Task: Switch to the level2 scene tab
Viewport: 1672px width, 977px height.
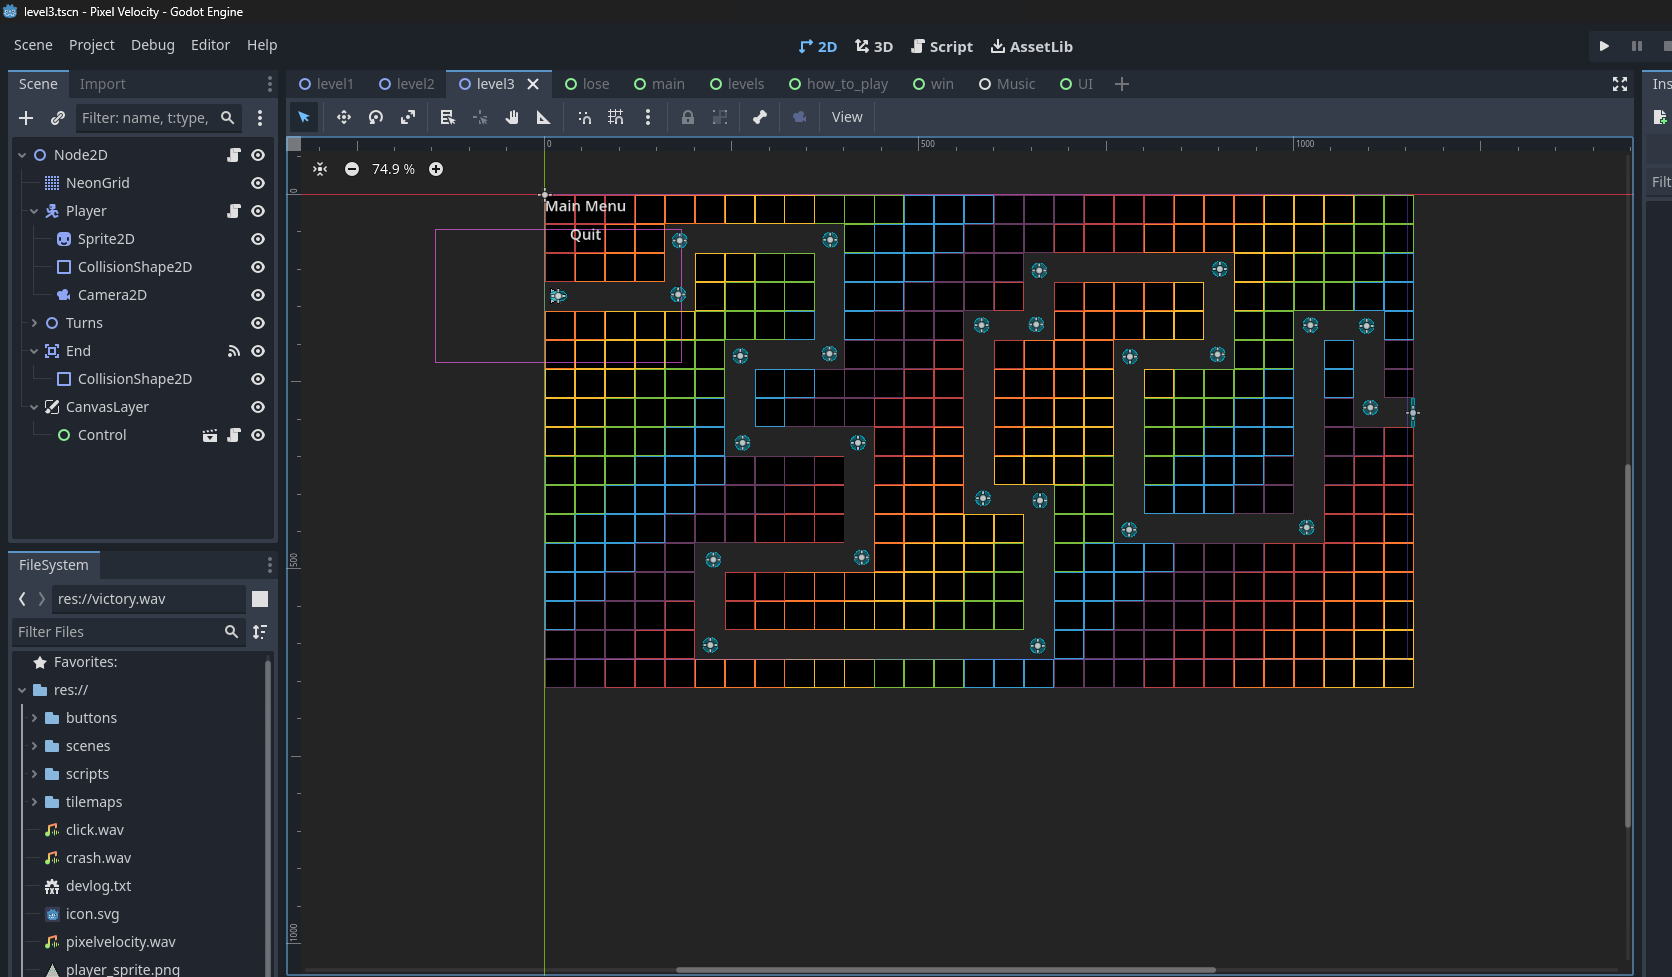Action: click(406, 84)
